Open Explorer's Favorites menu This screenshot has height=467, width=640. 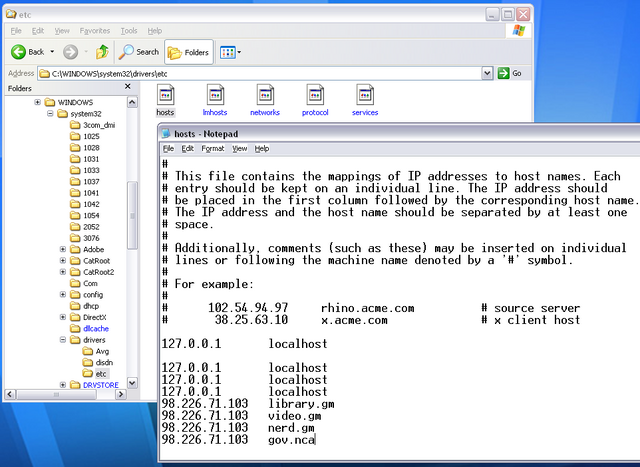(95, 31)
